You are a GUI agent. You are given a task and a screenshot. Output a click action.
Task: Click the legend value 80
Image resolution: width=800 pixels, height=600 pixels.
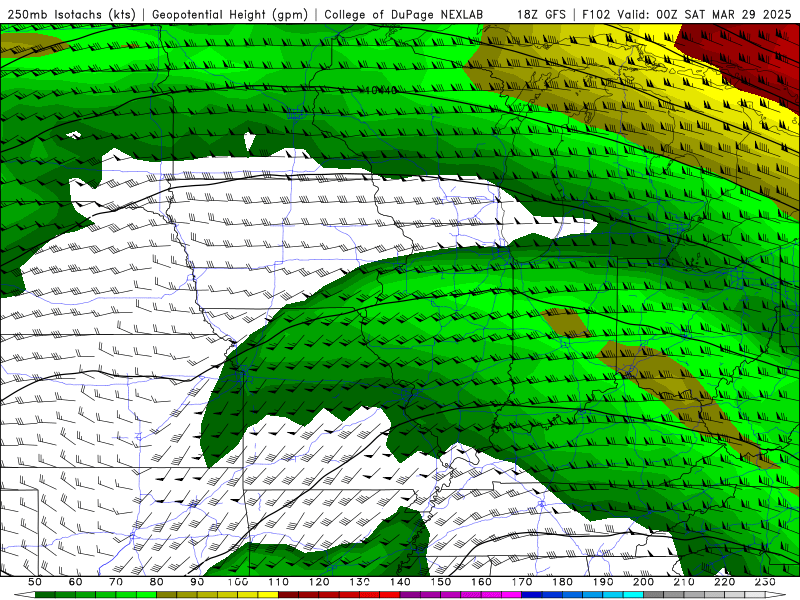point(156,582)
